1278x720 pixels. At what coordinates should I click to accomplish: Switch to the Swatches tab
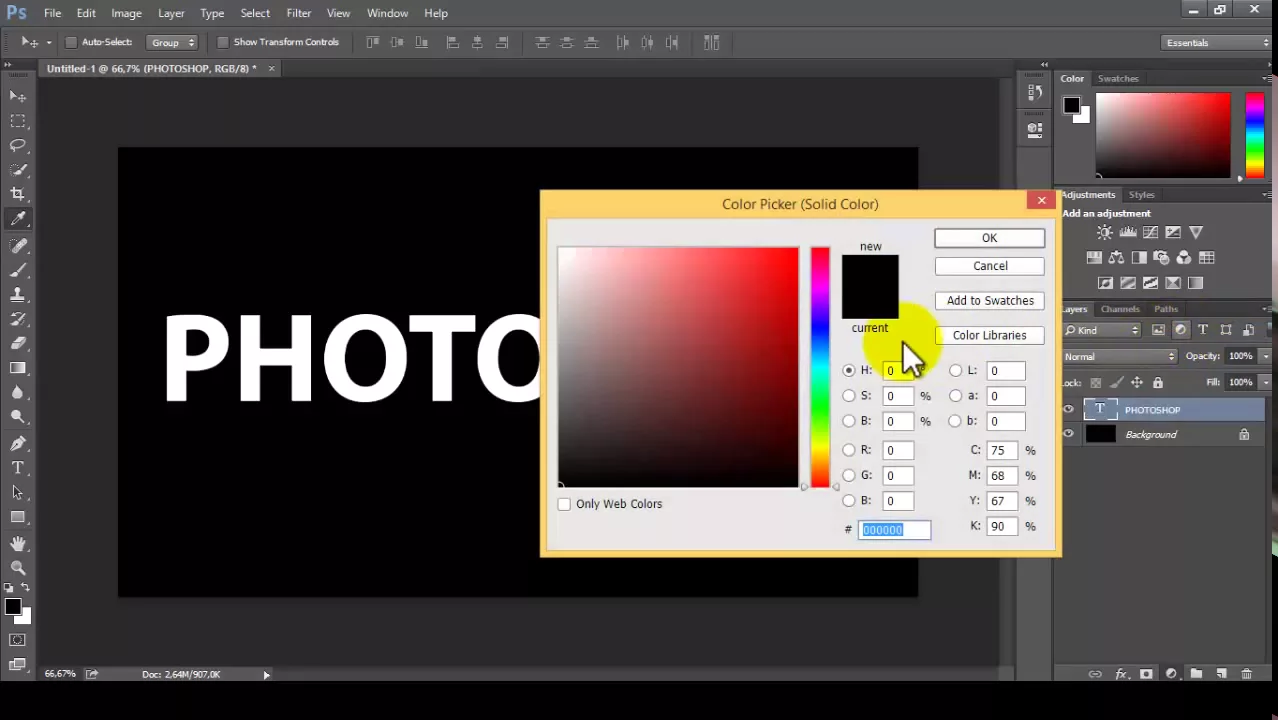(1118, 78)
